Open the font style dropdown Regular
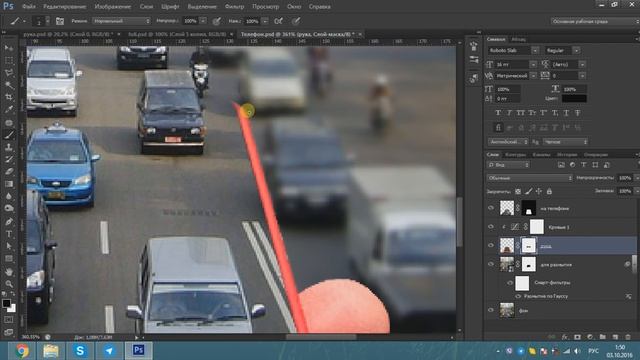Screen dimensions: 640x360 (576, 51)
